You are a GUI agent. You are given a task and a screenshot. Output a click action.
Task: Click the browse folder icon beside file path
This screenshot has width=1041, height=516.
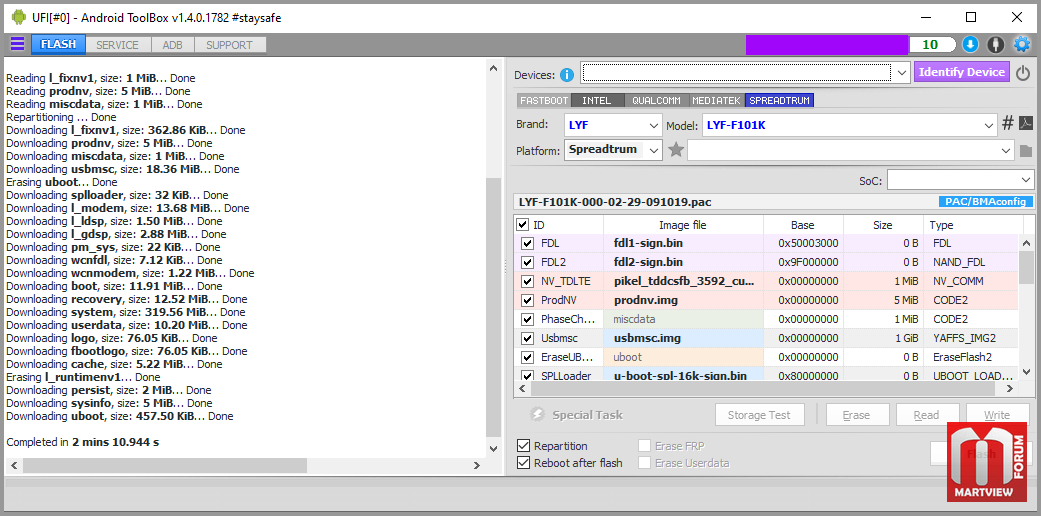pos(1026,151)
